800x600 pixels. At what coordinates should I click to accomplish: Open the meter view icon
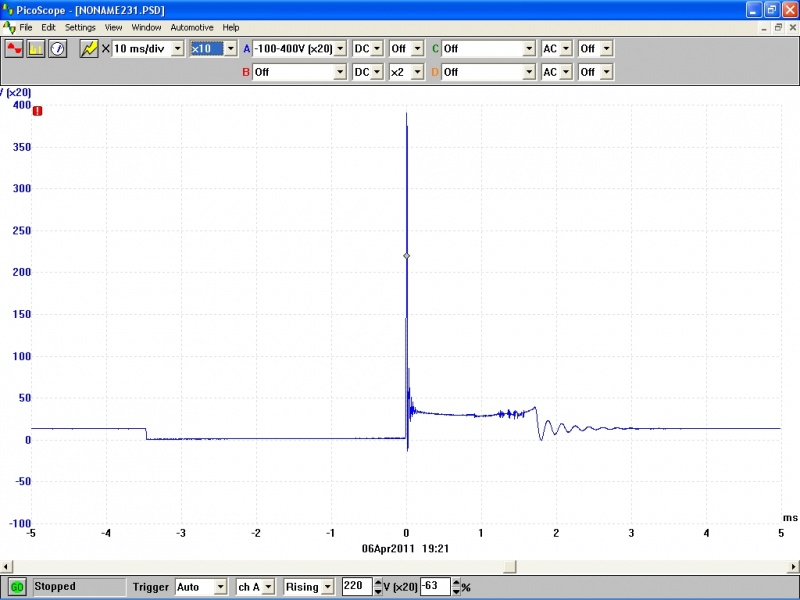click(57, 48)
